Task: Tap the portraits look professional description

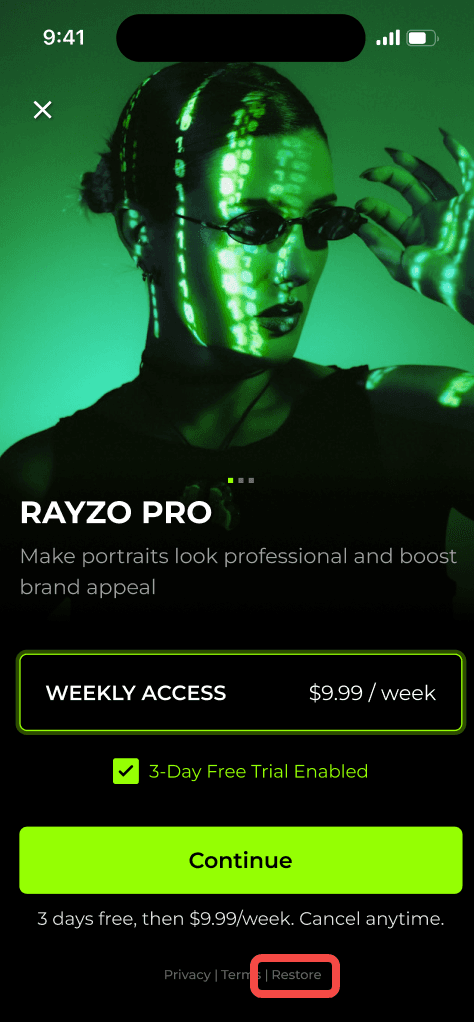Action: pos(238,572)
